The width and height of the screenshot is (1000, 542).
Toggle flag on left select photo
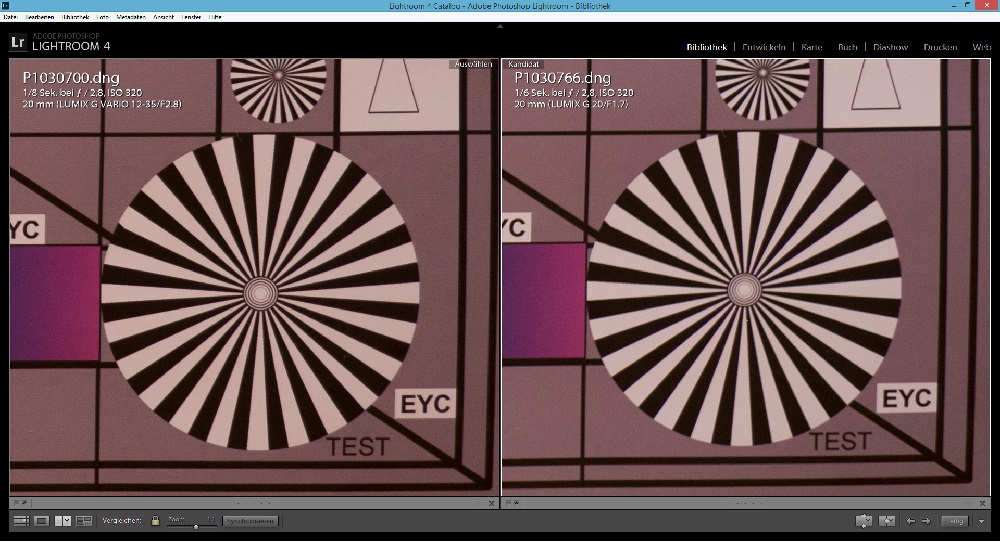16,503
